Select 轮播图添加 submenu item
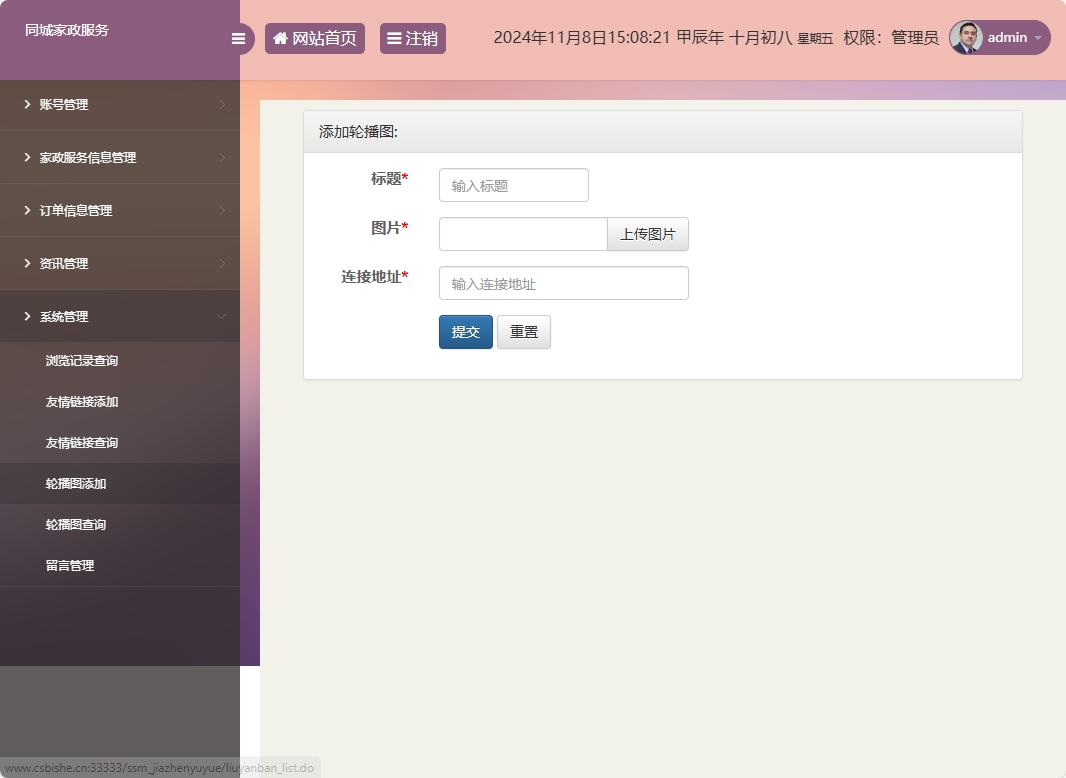Screen dimensions: 1066x778 click(120, 484)
